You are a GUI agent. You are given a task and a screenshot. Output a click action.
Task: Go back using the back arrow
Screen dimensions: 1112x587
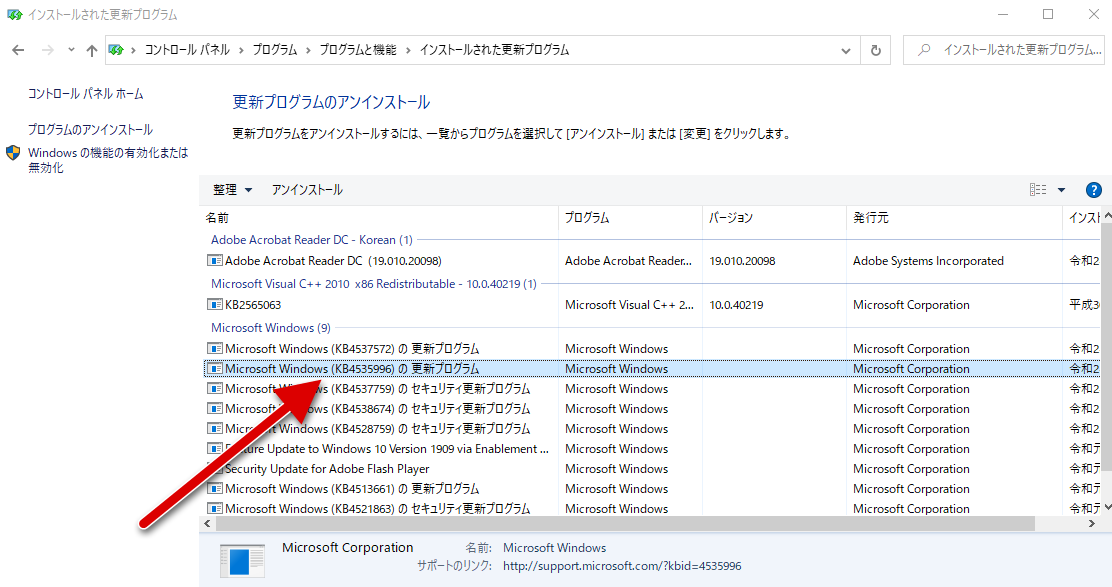18,50
